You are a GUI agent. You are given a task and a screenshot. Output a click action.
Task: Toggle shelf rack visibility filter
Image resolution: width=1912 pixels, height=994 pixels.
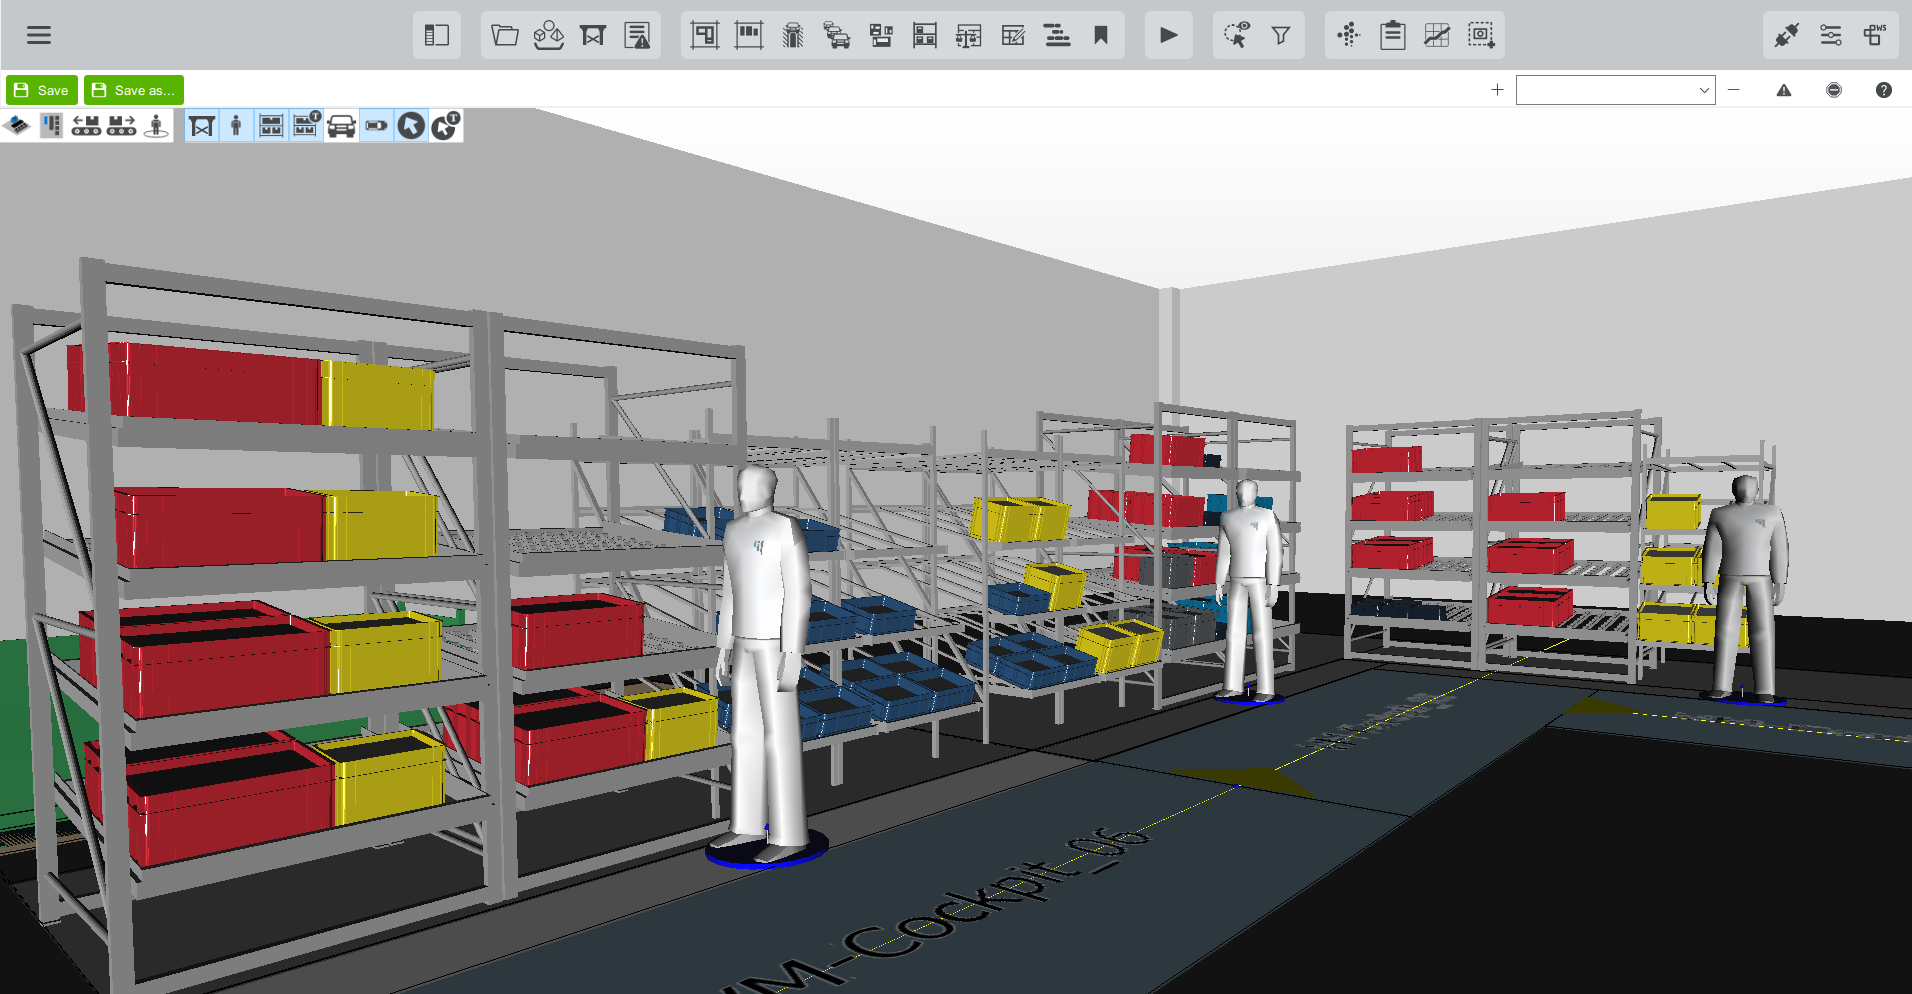click(271, 126)
